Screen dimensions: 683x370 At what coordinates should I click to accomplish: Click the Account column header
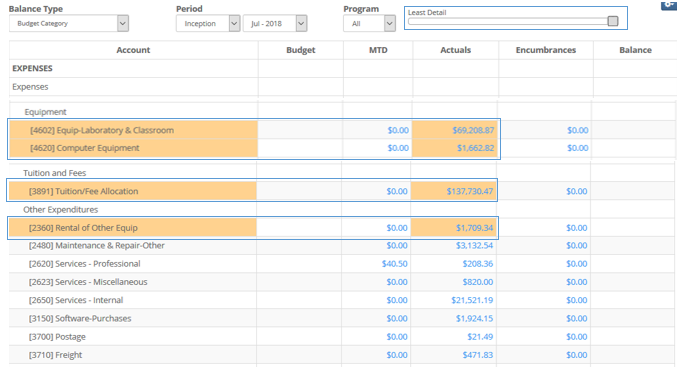pyautogui.click(x=133, y=50)
